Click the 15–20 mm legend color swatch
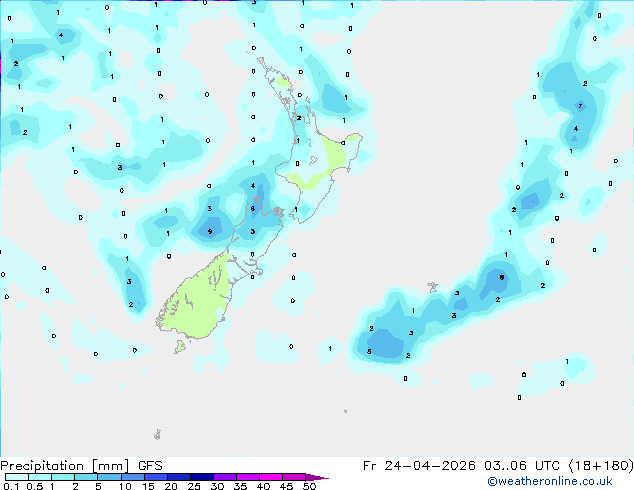 pos(156,477)
